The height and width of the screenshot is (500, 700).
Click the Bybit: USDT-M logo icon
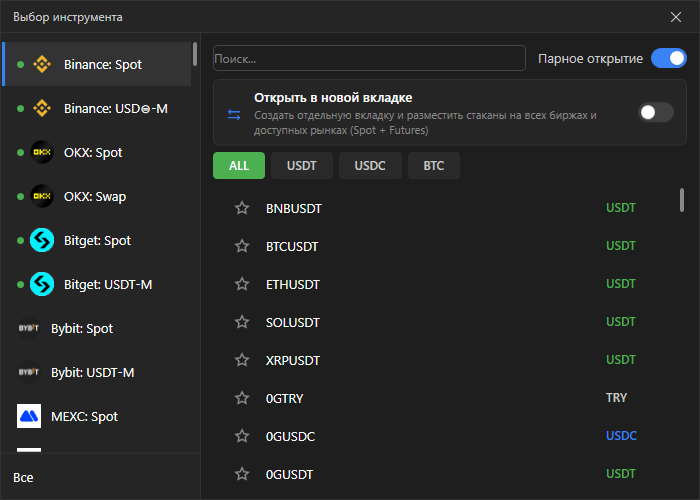tap(29, 372)
